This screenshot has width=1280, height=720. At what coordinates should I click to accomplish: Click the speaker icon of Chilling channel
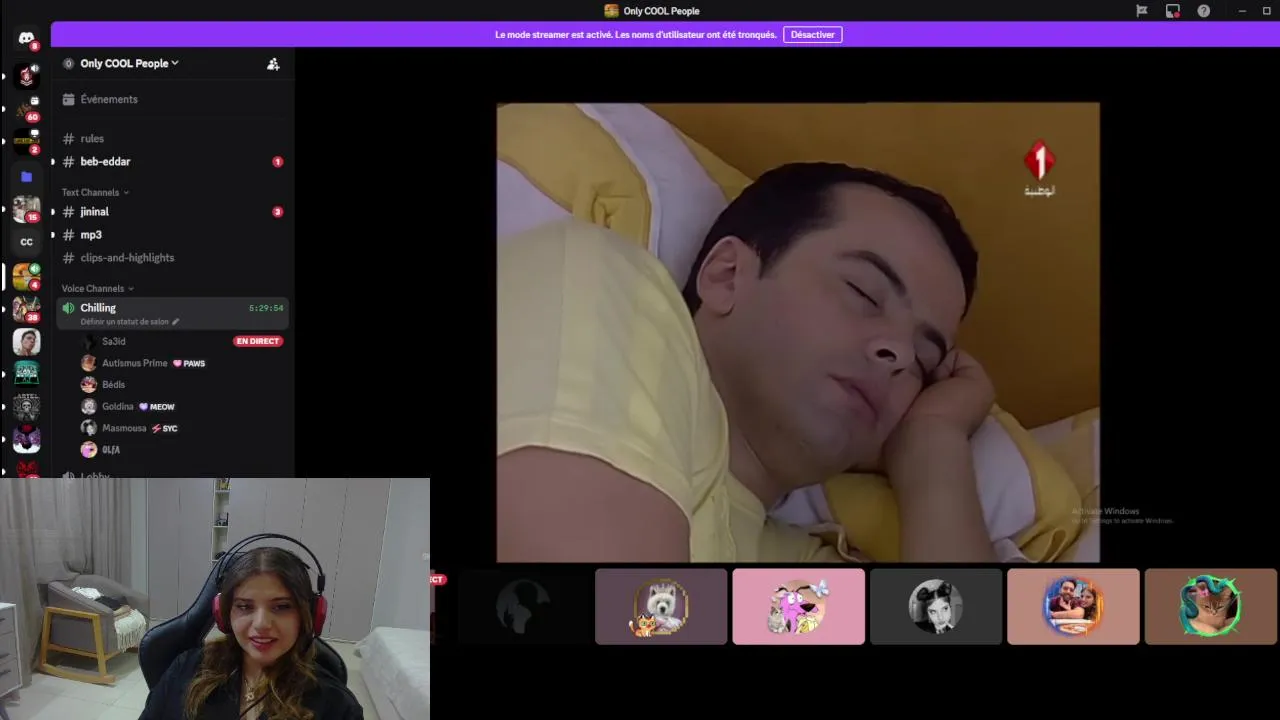point(68,308)
